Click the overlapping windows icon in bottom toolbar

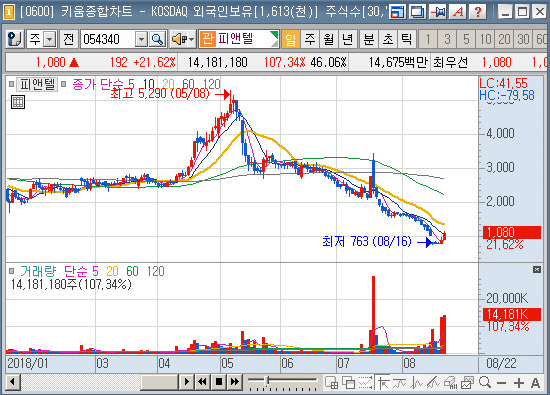click(x=349, y=382)
